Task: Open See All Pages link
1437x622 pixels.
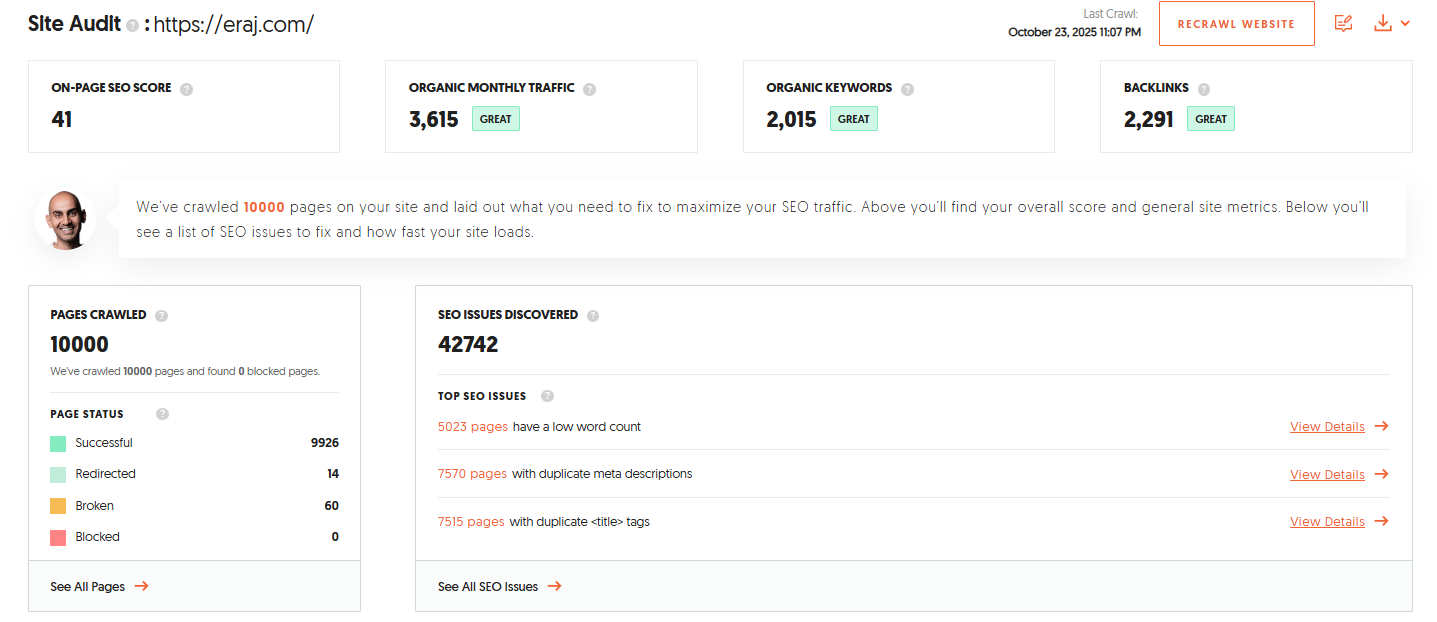Action: [99, 587]
